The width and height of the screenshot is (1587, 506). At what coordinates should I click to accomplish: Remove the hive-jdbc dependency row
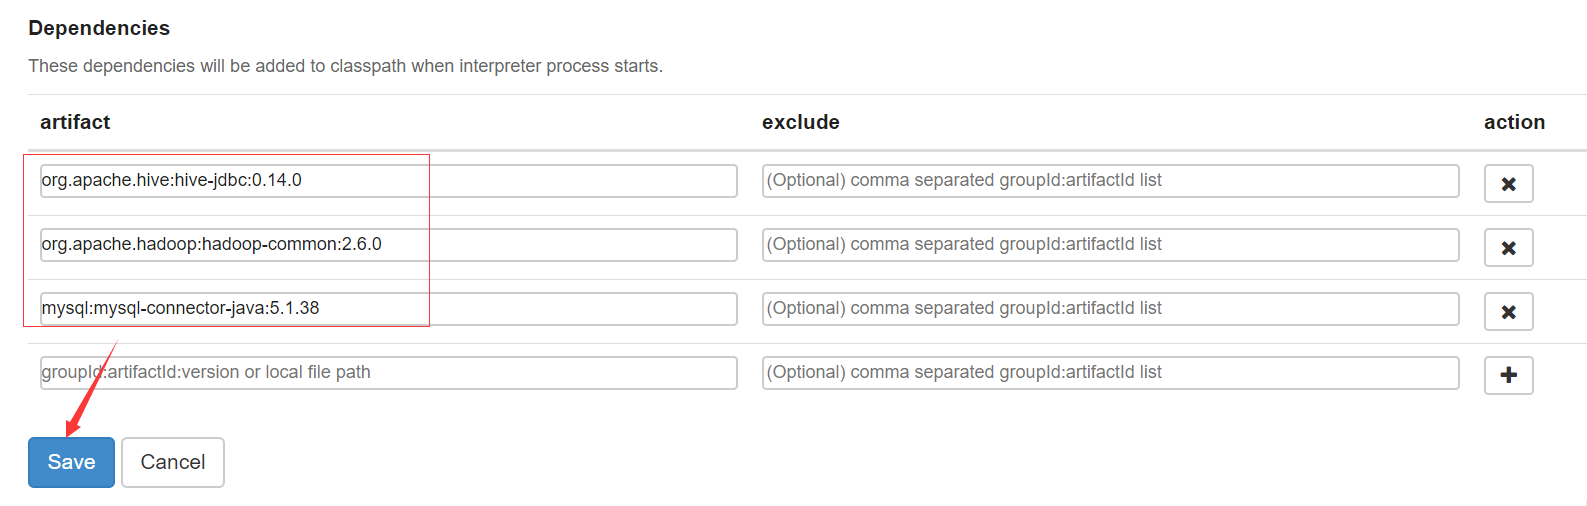pyautogui.click(x=1508, y=183)
